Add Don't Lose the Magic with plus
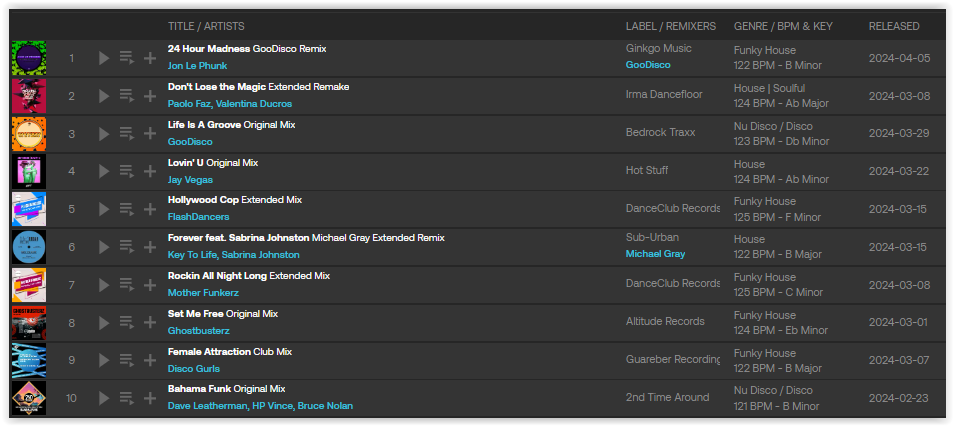The image size is (954, 426). click(150, 96)
